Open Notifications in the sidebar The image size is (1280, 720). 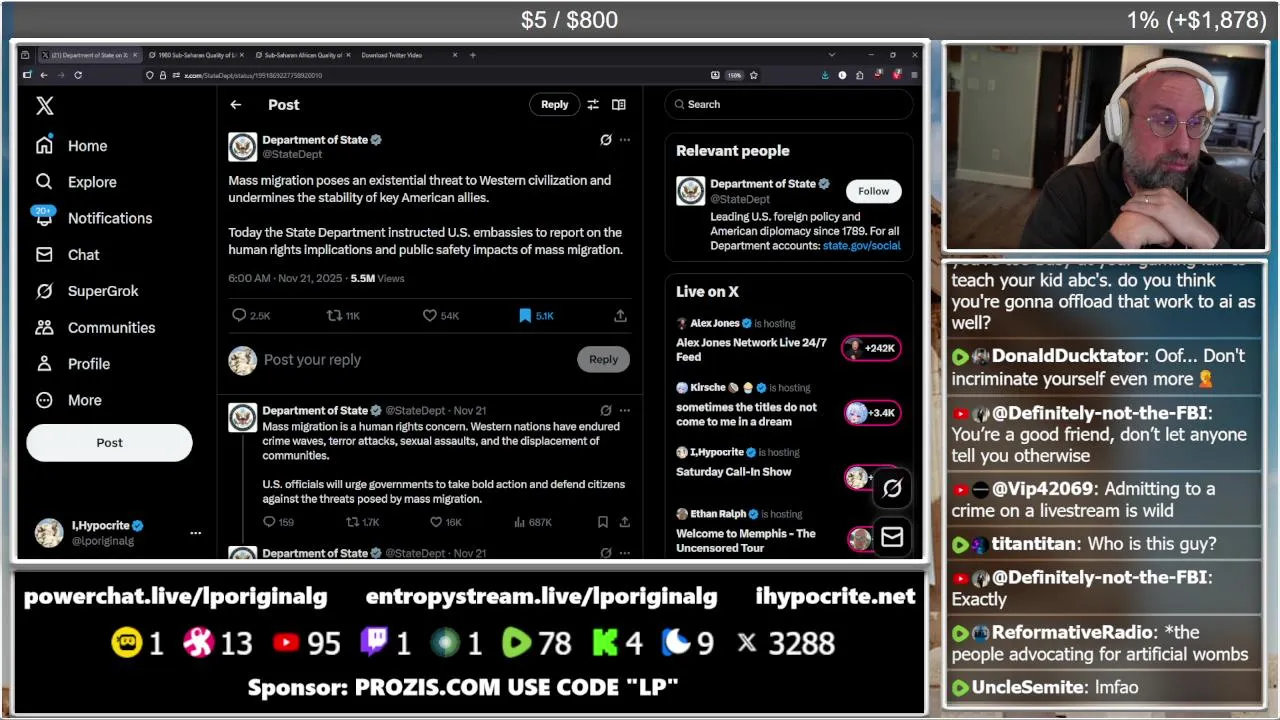click(x=93, y=218)
